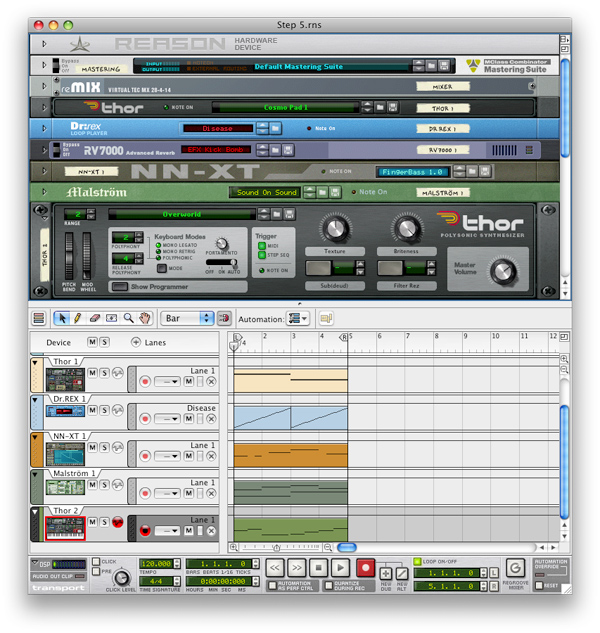Screen dimensions: 600x633
Task: Select the Razor tool
Action: coord(111,319)
